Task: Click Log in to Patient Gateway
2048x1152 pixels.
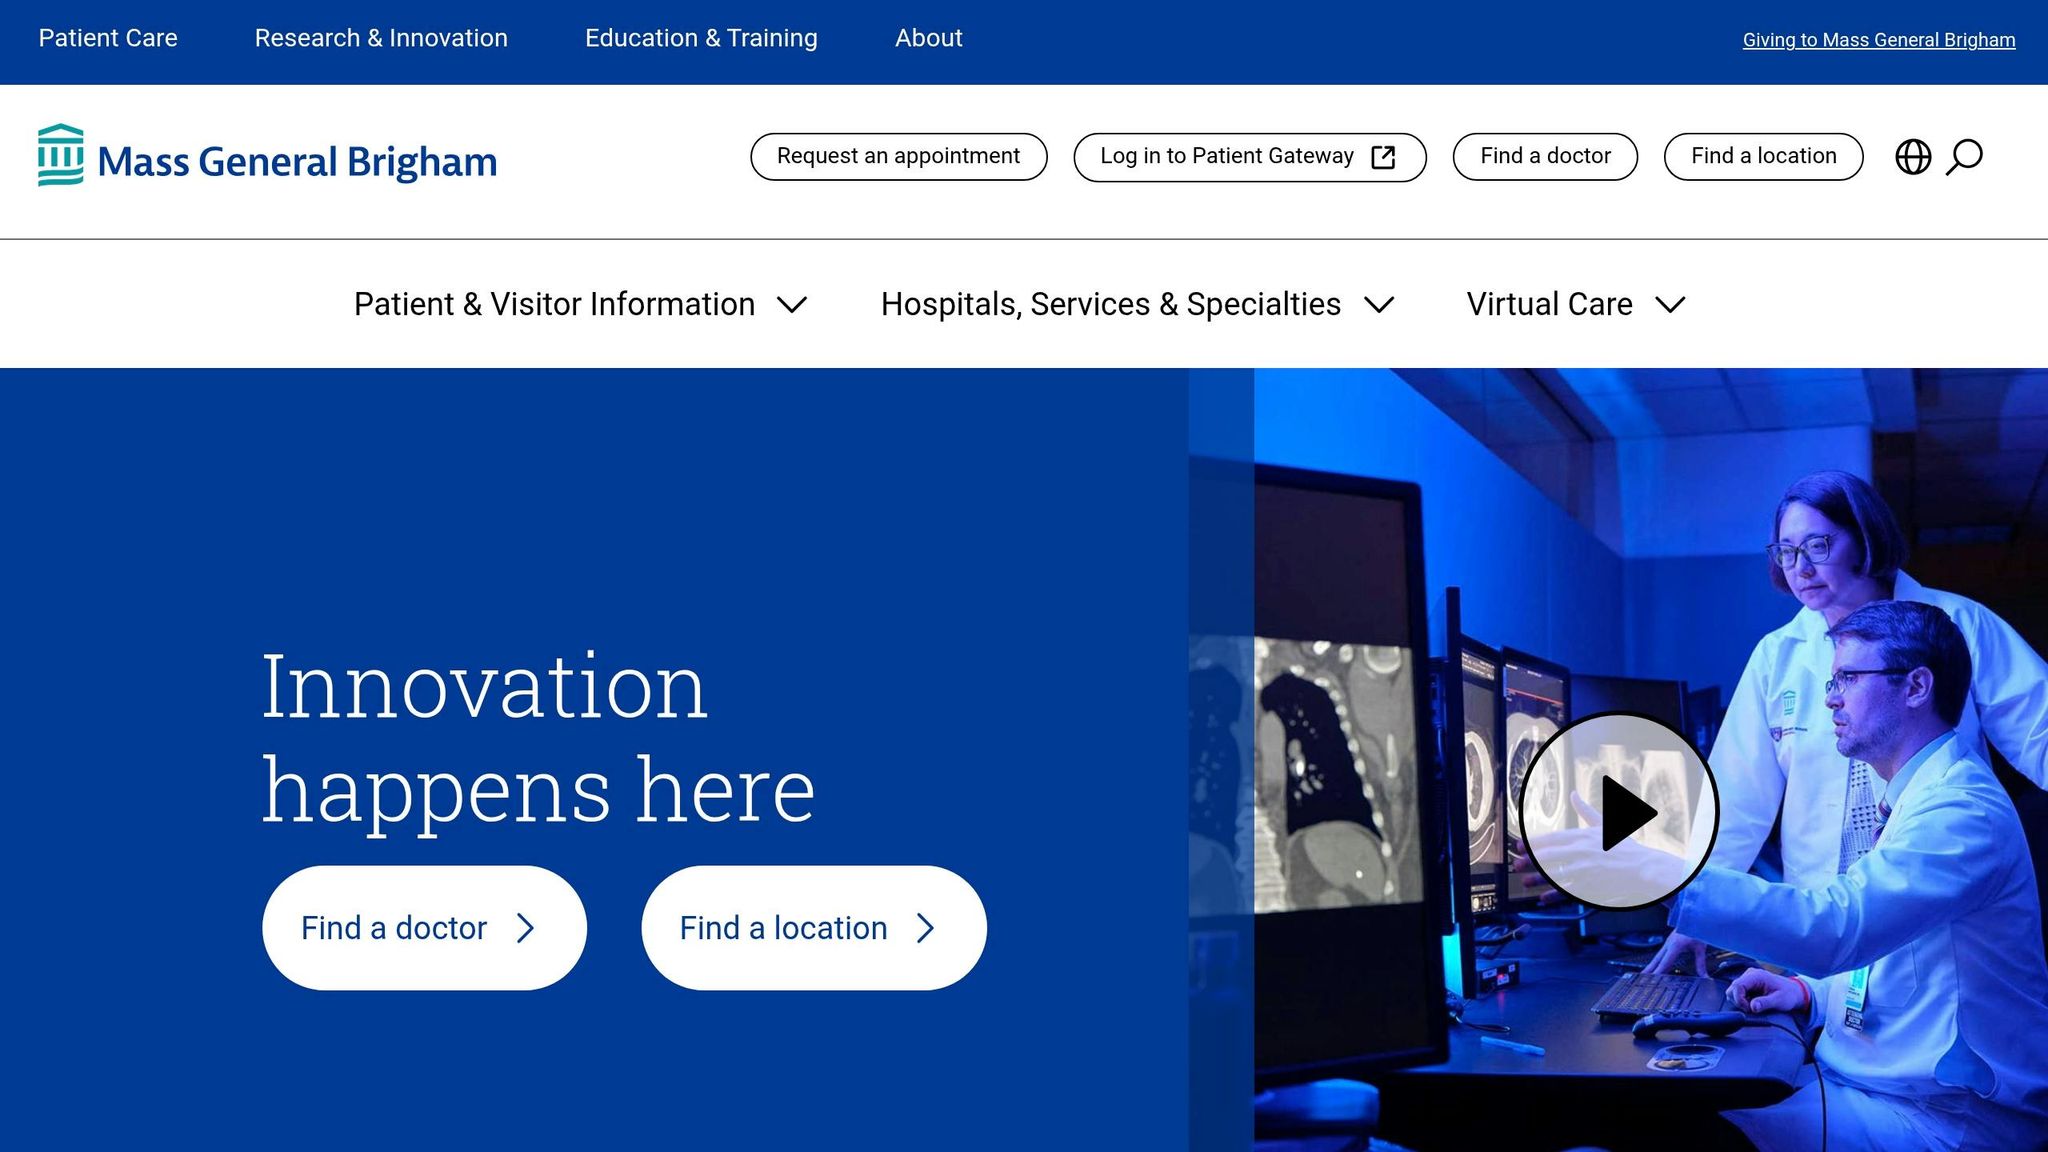Action: 1226,157
